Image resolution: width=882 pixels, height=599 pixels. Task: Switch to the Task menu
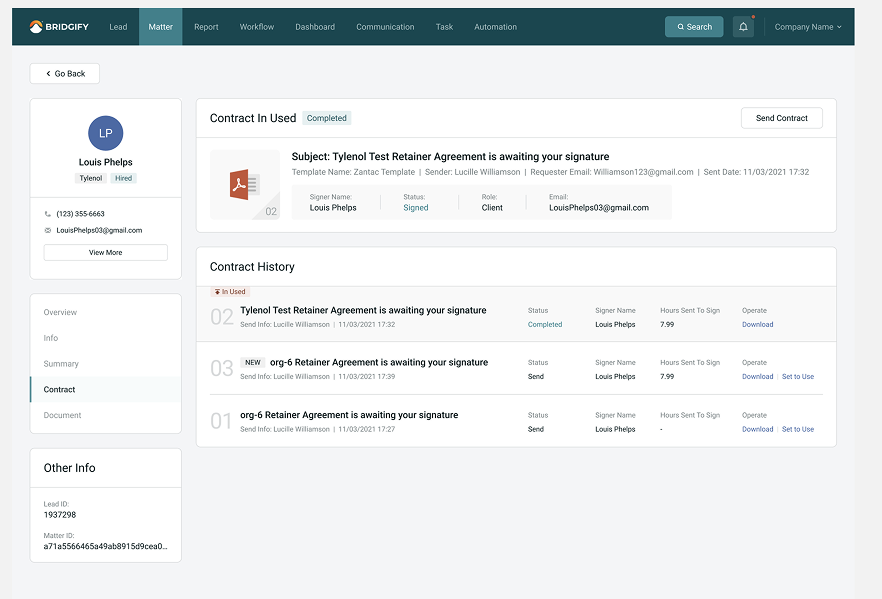click(x=444, y=26)
